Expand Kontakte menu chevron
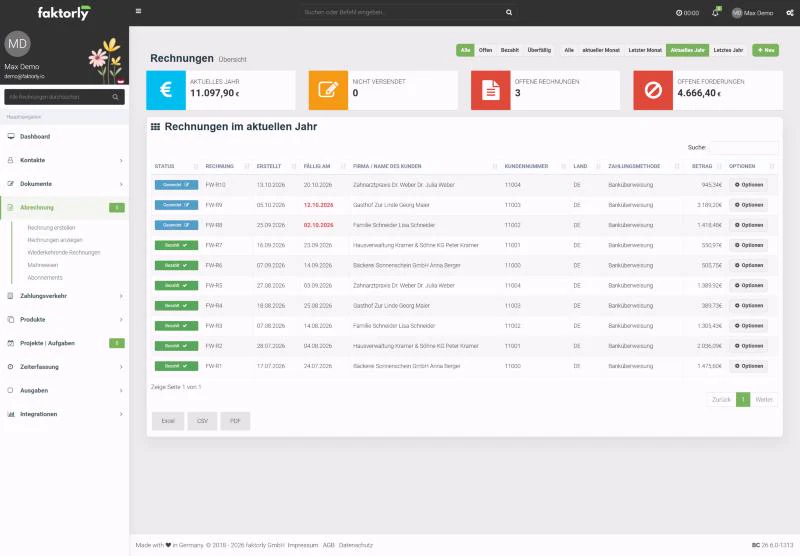The image size is (800, 556). click(121, 161)
